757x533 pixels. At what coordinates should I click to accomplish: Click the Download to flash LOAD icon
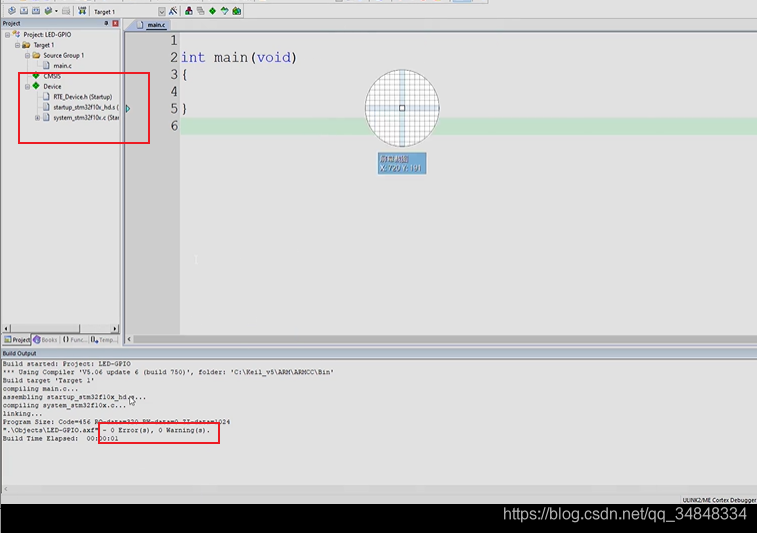tap(82, 11)
